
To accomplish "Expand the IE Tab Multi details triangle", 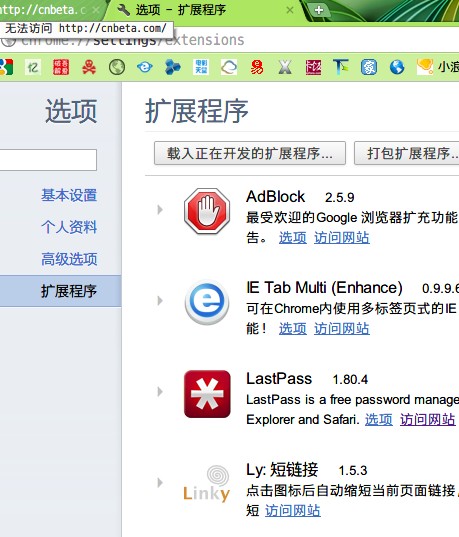I will pyautogui.click(x=160, y=301).
